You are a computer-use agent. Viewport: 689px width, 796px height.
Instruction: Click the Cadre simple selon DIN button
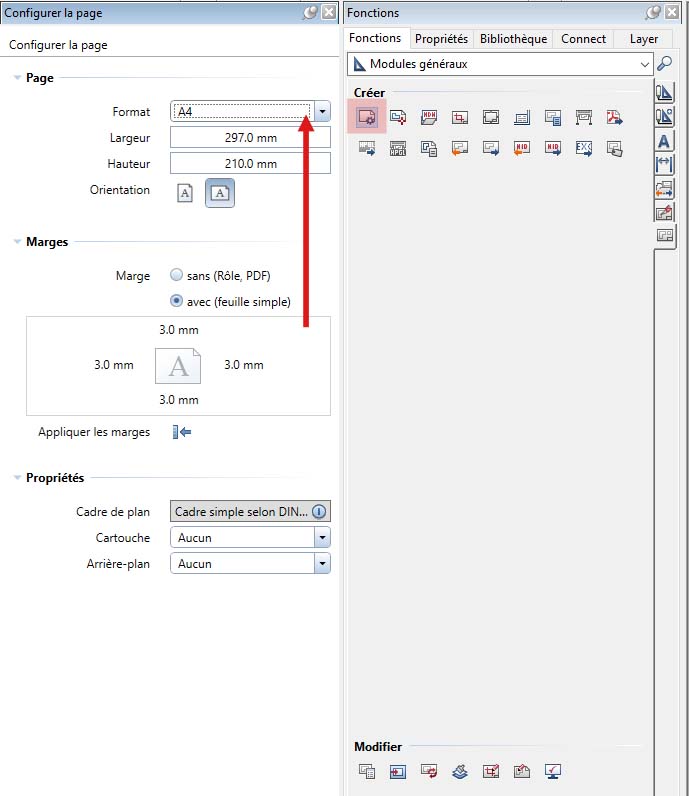(250, 511)
